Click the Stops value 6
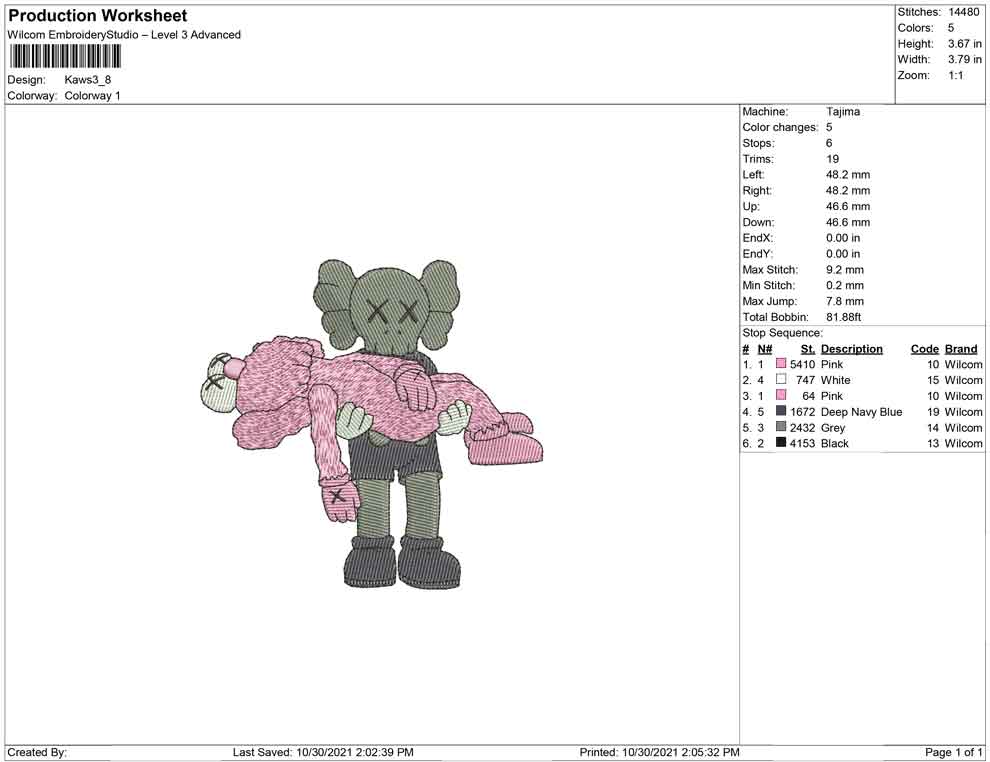The image size is (990, 762). point(829,143)
